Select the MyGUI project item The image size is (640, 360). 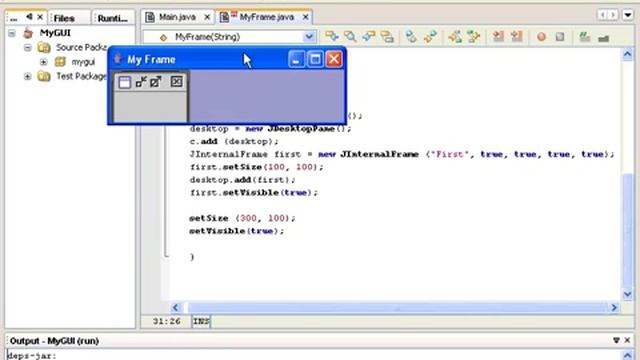click(x=55, y=33)
